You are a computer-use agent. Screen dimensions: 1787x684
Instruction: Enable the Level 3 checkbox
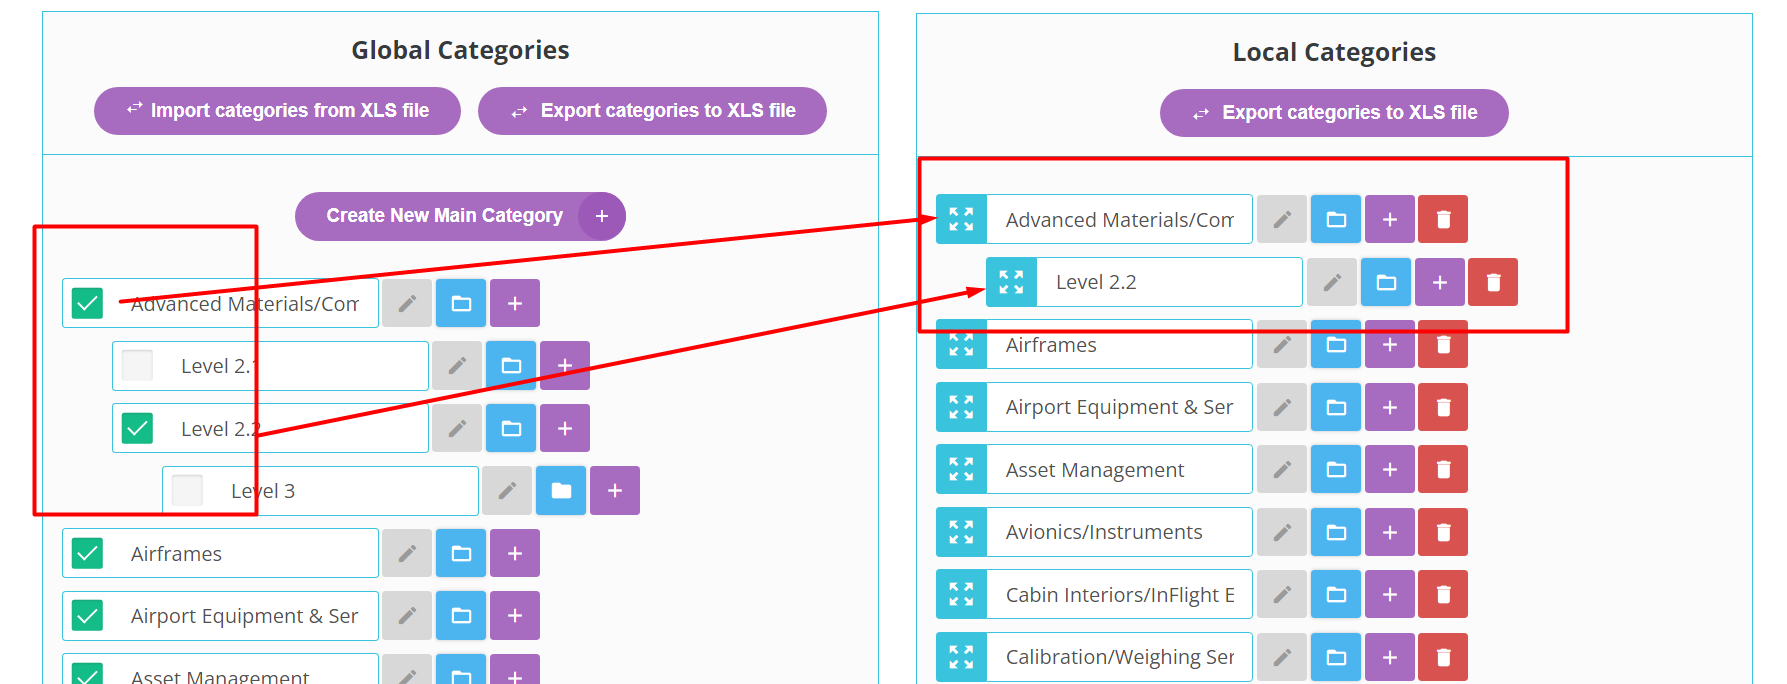[x=187, y=491]
